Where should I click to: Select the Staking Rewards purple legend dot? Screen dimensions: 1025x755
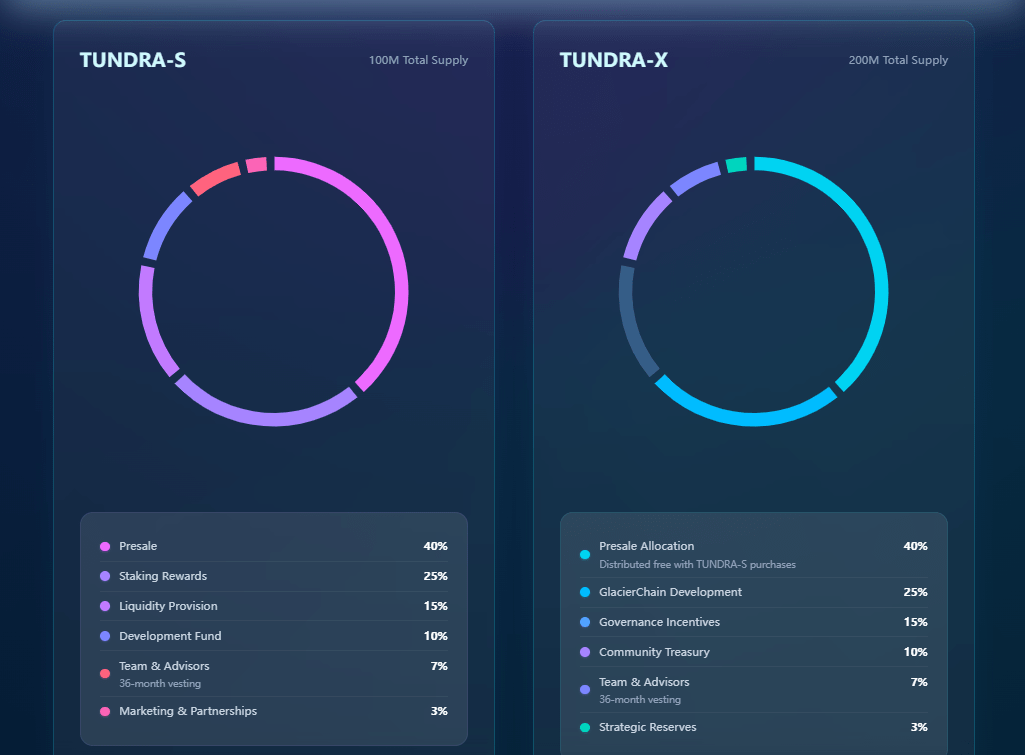click(105, 576)
